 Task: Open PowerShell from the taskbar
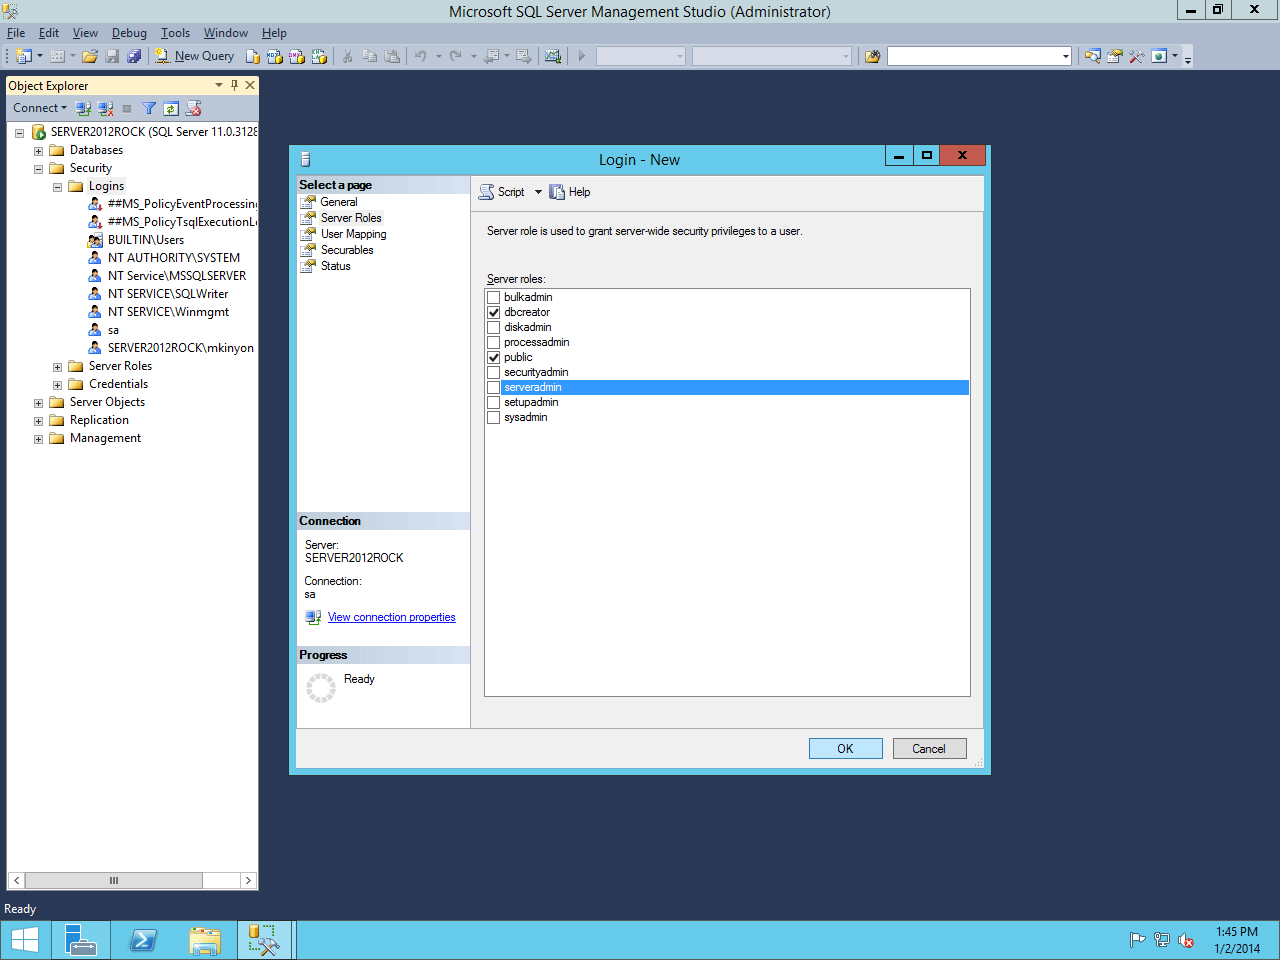[143, 940]
